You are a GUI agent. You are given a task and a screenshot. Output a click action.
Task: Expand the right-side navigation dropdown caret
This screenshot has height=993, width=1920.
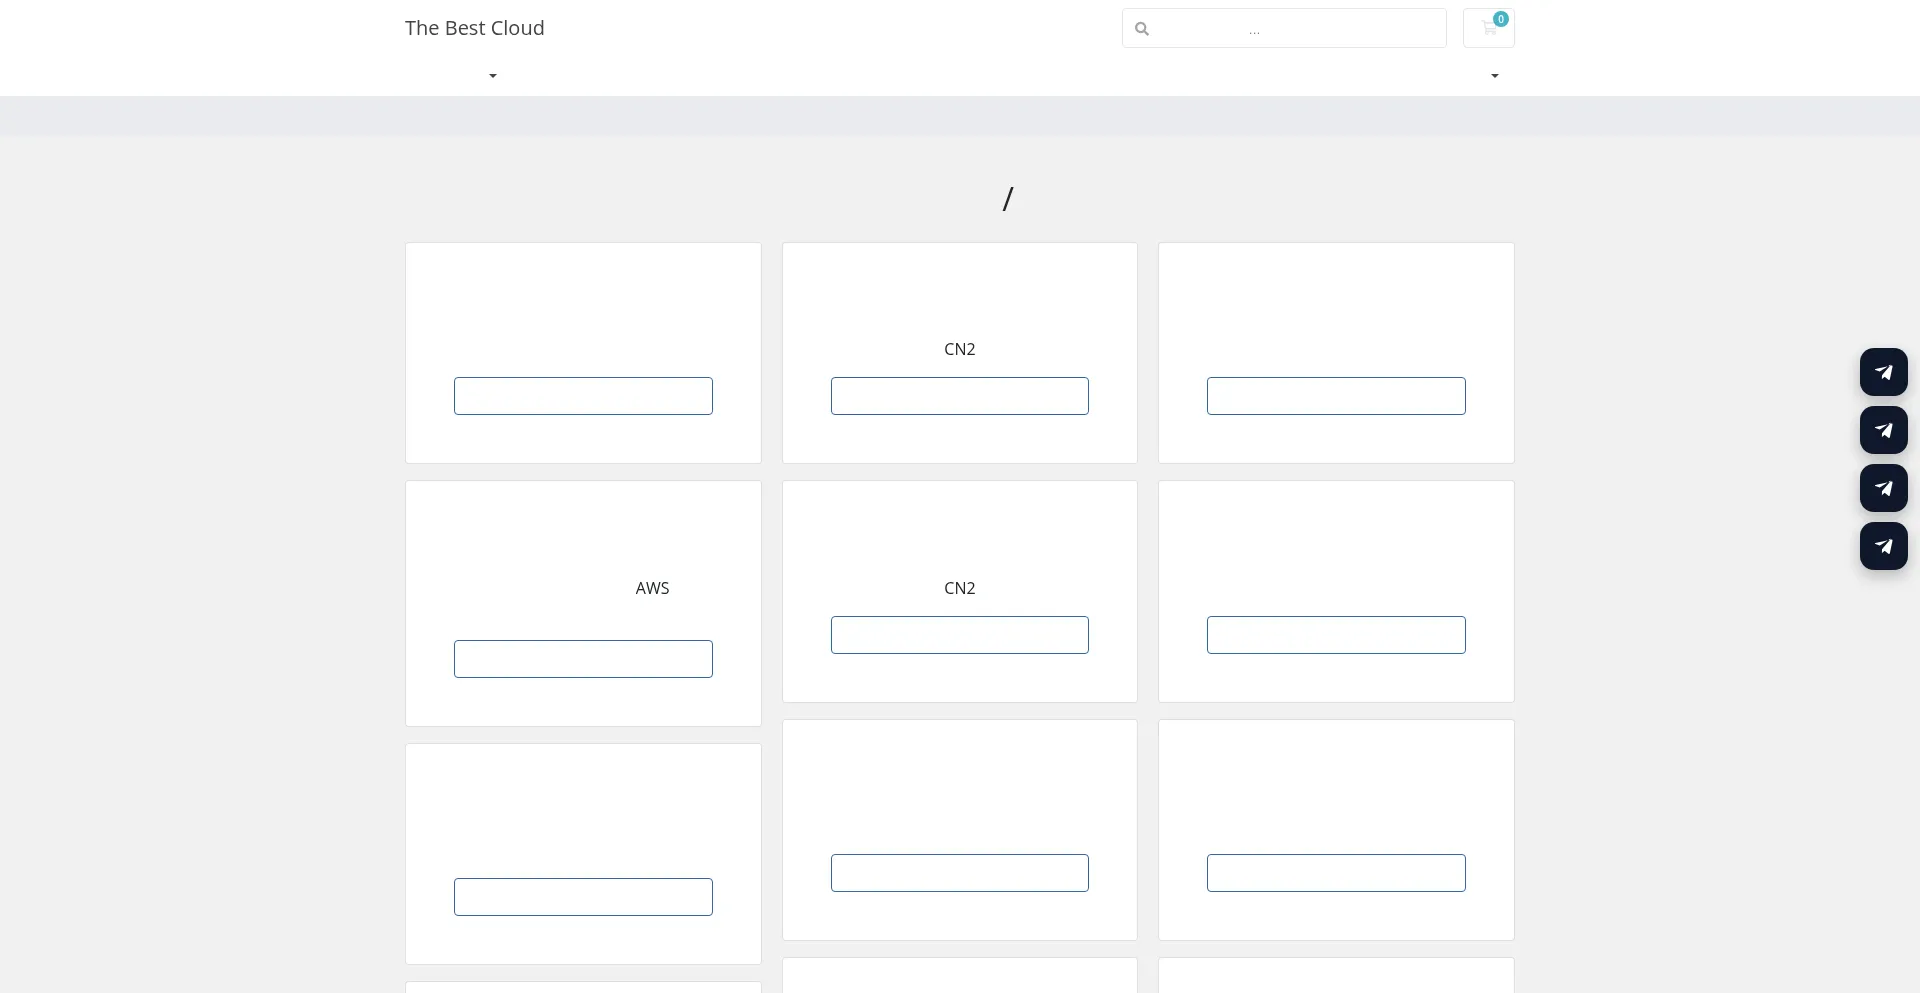(1494, 76)
